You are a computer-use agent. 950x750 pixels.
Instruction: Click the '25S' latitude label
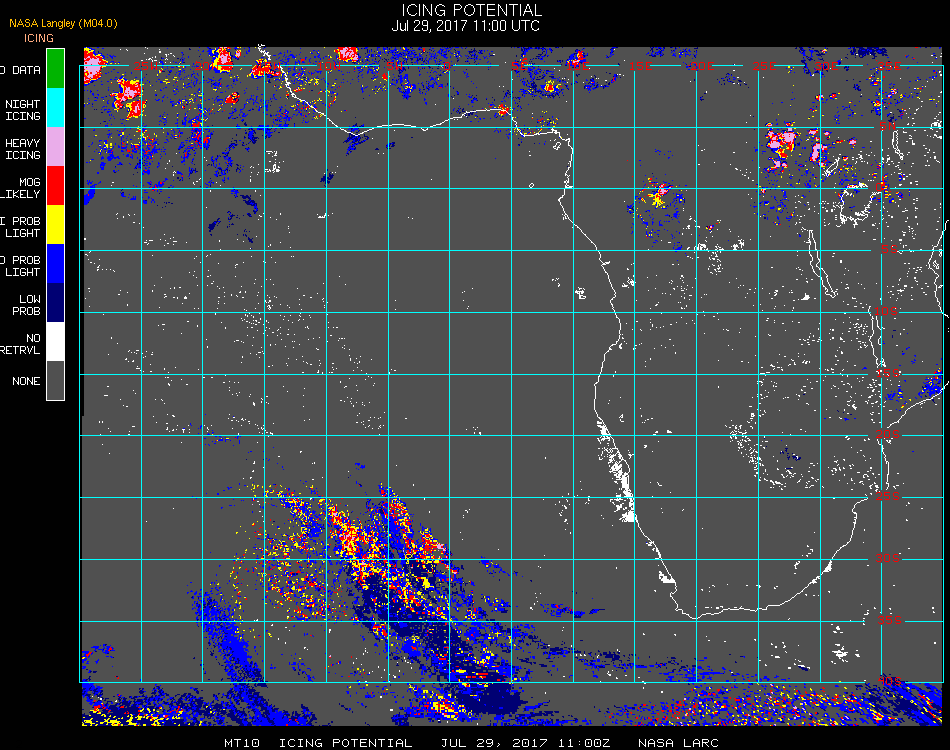(x=888, y=496)
